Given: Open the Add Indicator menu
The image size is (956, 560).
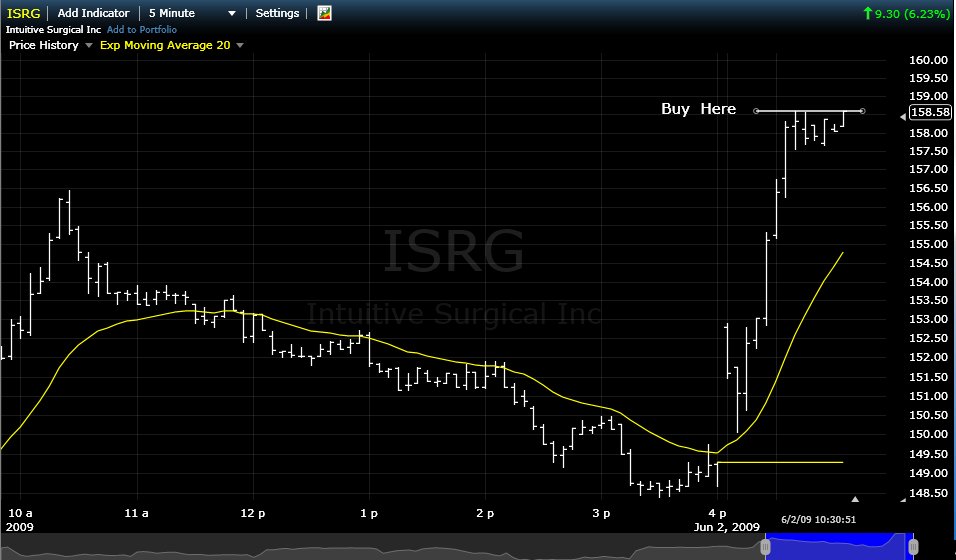Looking at the screenshot, I should click(x=93, y=13).
